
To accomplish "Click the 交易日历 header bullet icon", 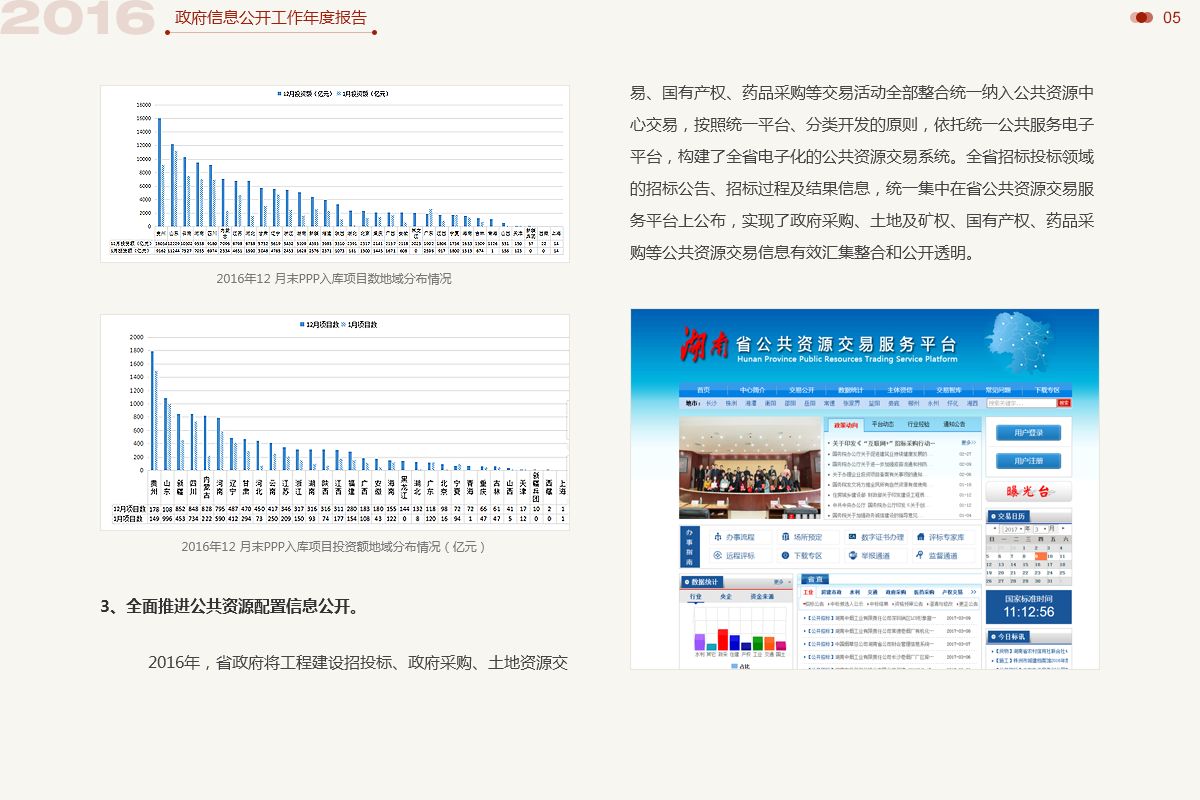I will 993,516.
